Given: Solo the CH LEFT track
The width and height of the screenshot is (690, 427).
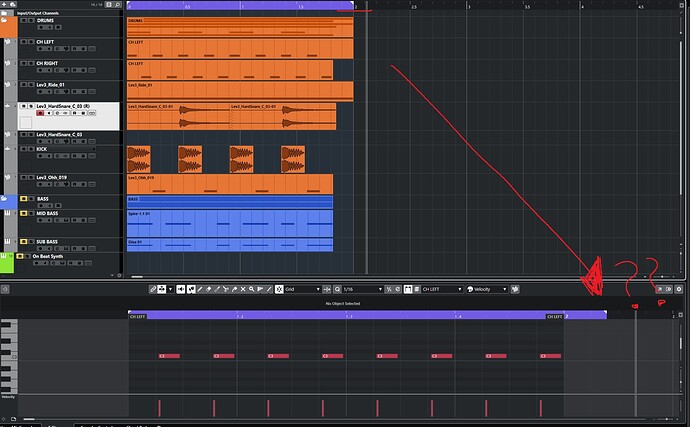Looking at the screenshot, I should [31, 41].
